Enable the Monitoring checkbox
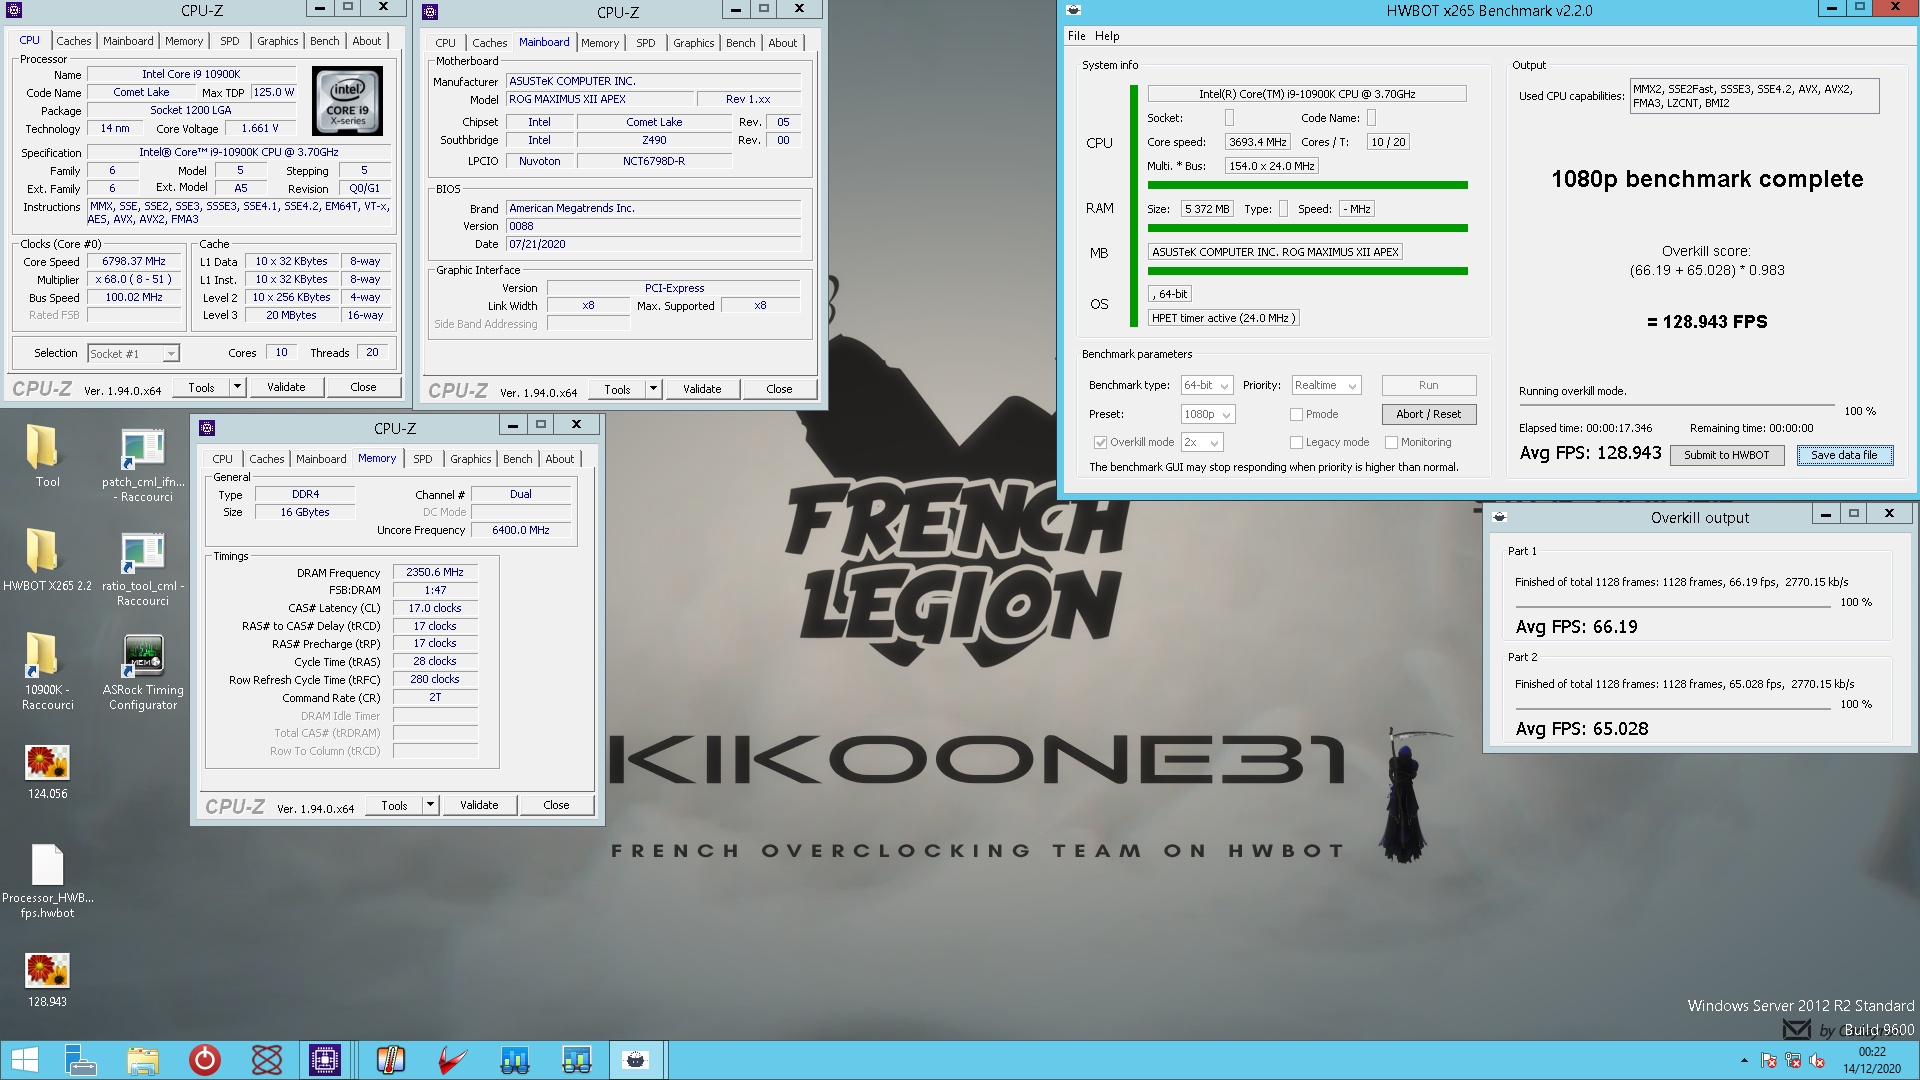Image resolution: width=1920 pixels, height=1080 pixels. click(1391, 442)
